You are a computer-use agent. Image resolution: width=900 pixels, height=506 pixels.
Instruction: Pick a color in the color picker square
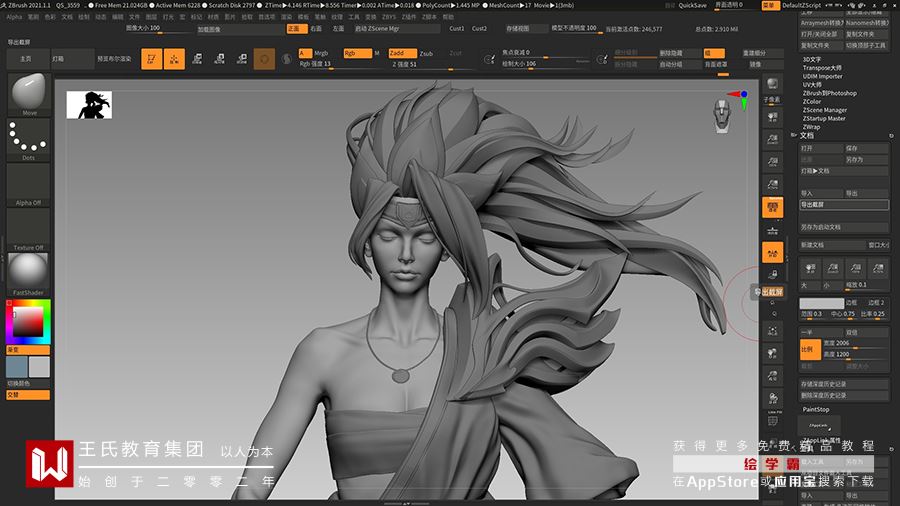(27, 321)
